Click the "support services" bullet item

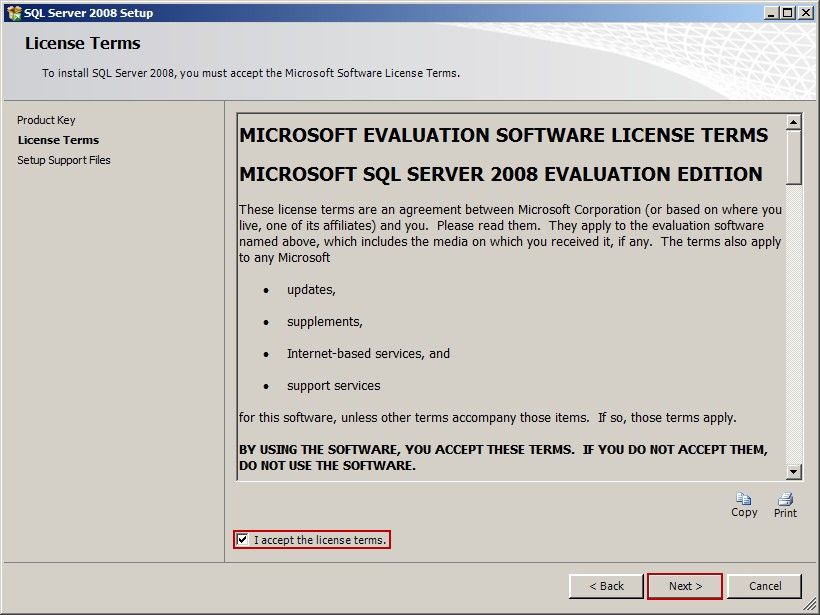pyautogui.click(x=334, y=385)
